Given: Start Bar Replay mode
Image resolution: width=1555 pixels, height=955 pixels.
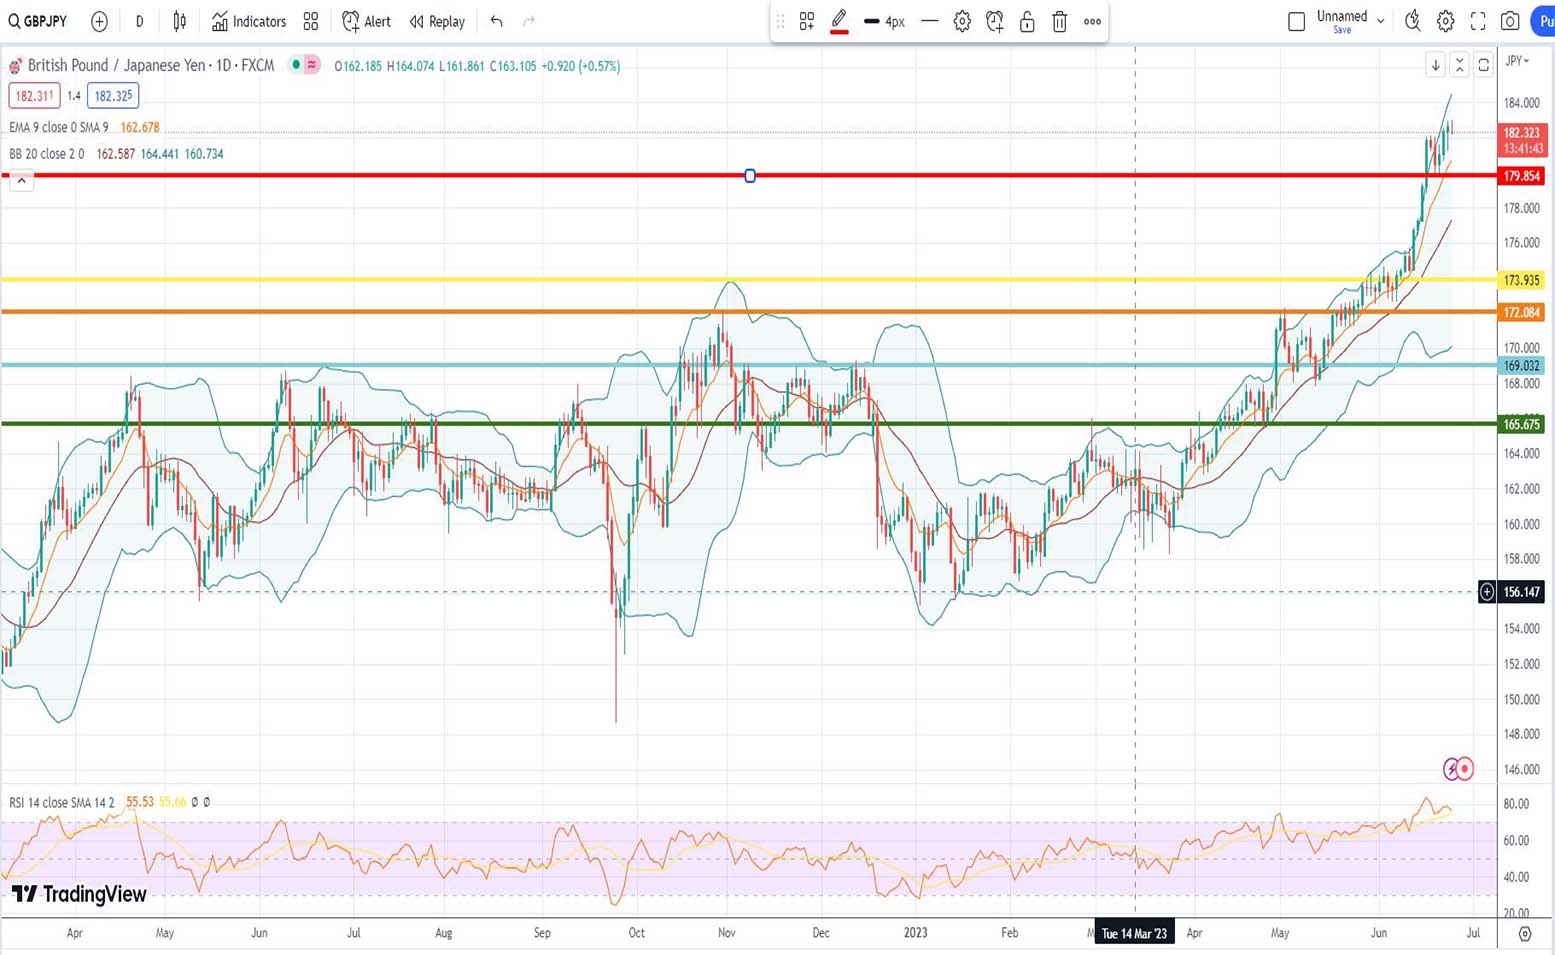Looking at the screenshot, I should (x=437, y=21).
